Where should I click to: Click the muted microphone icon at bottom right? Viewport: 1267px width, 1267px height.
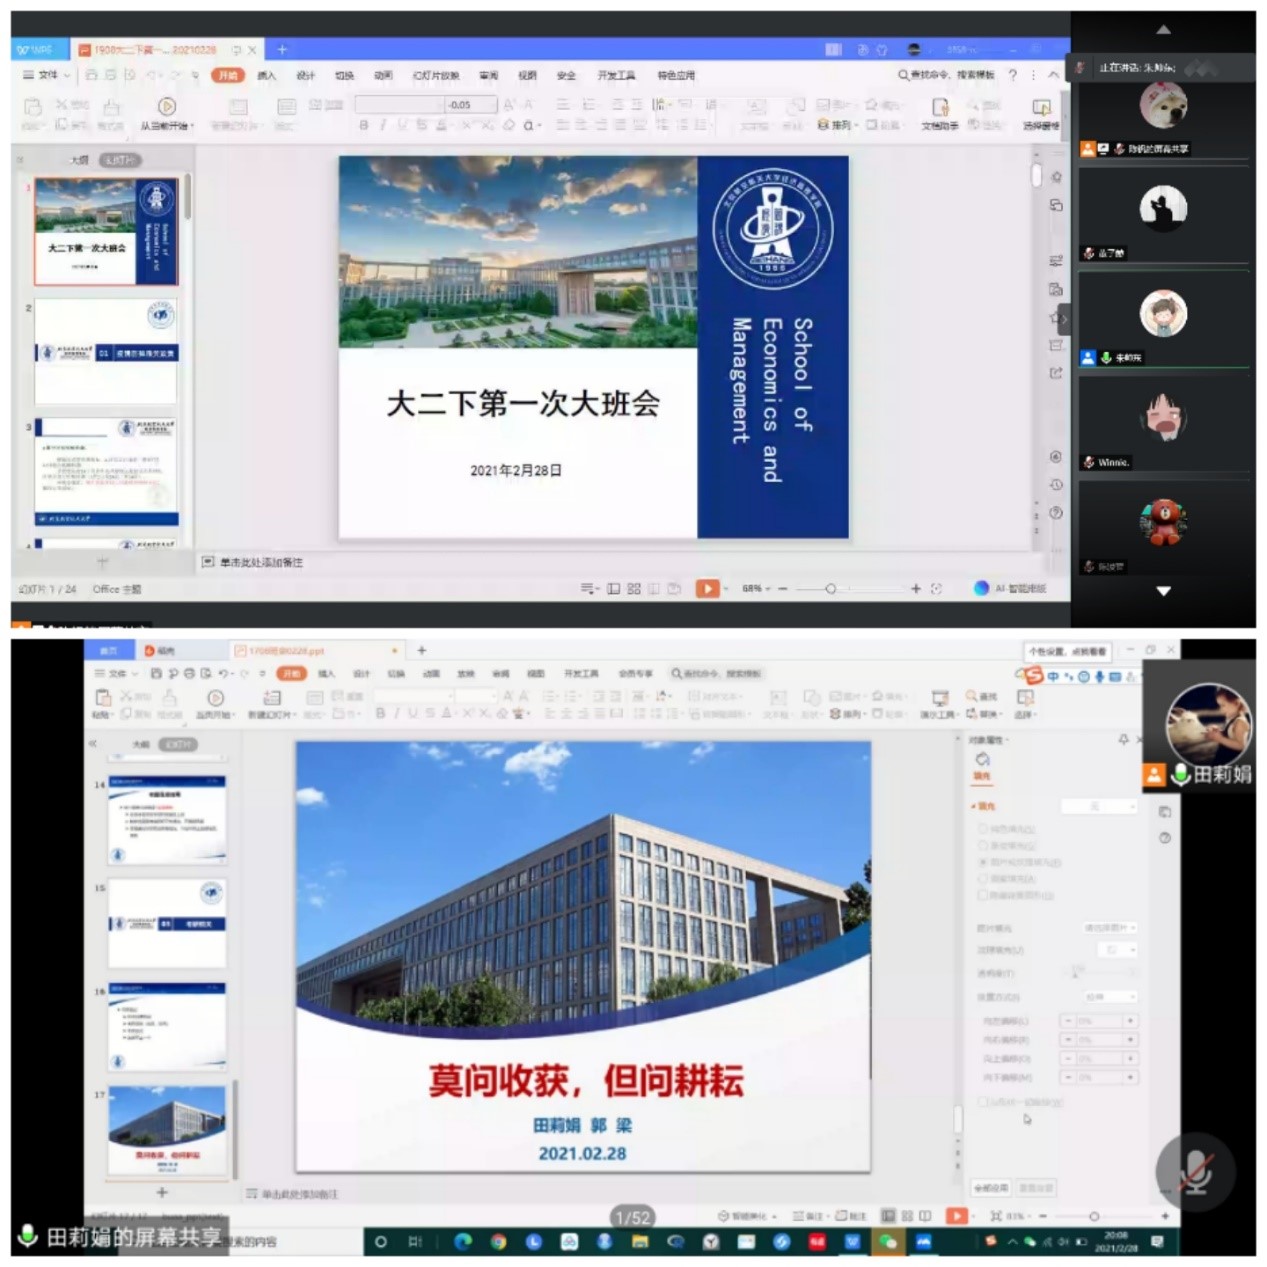point(1195,1171)
